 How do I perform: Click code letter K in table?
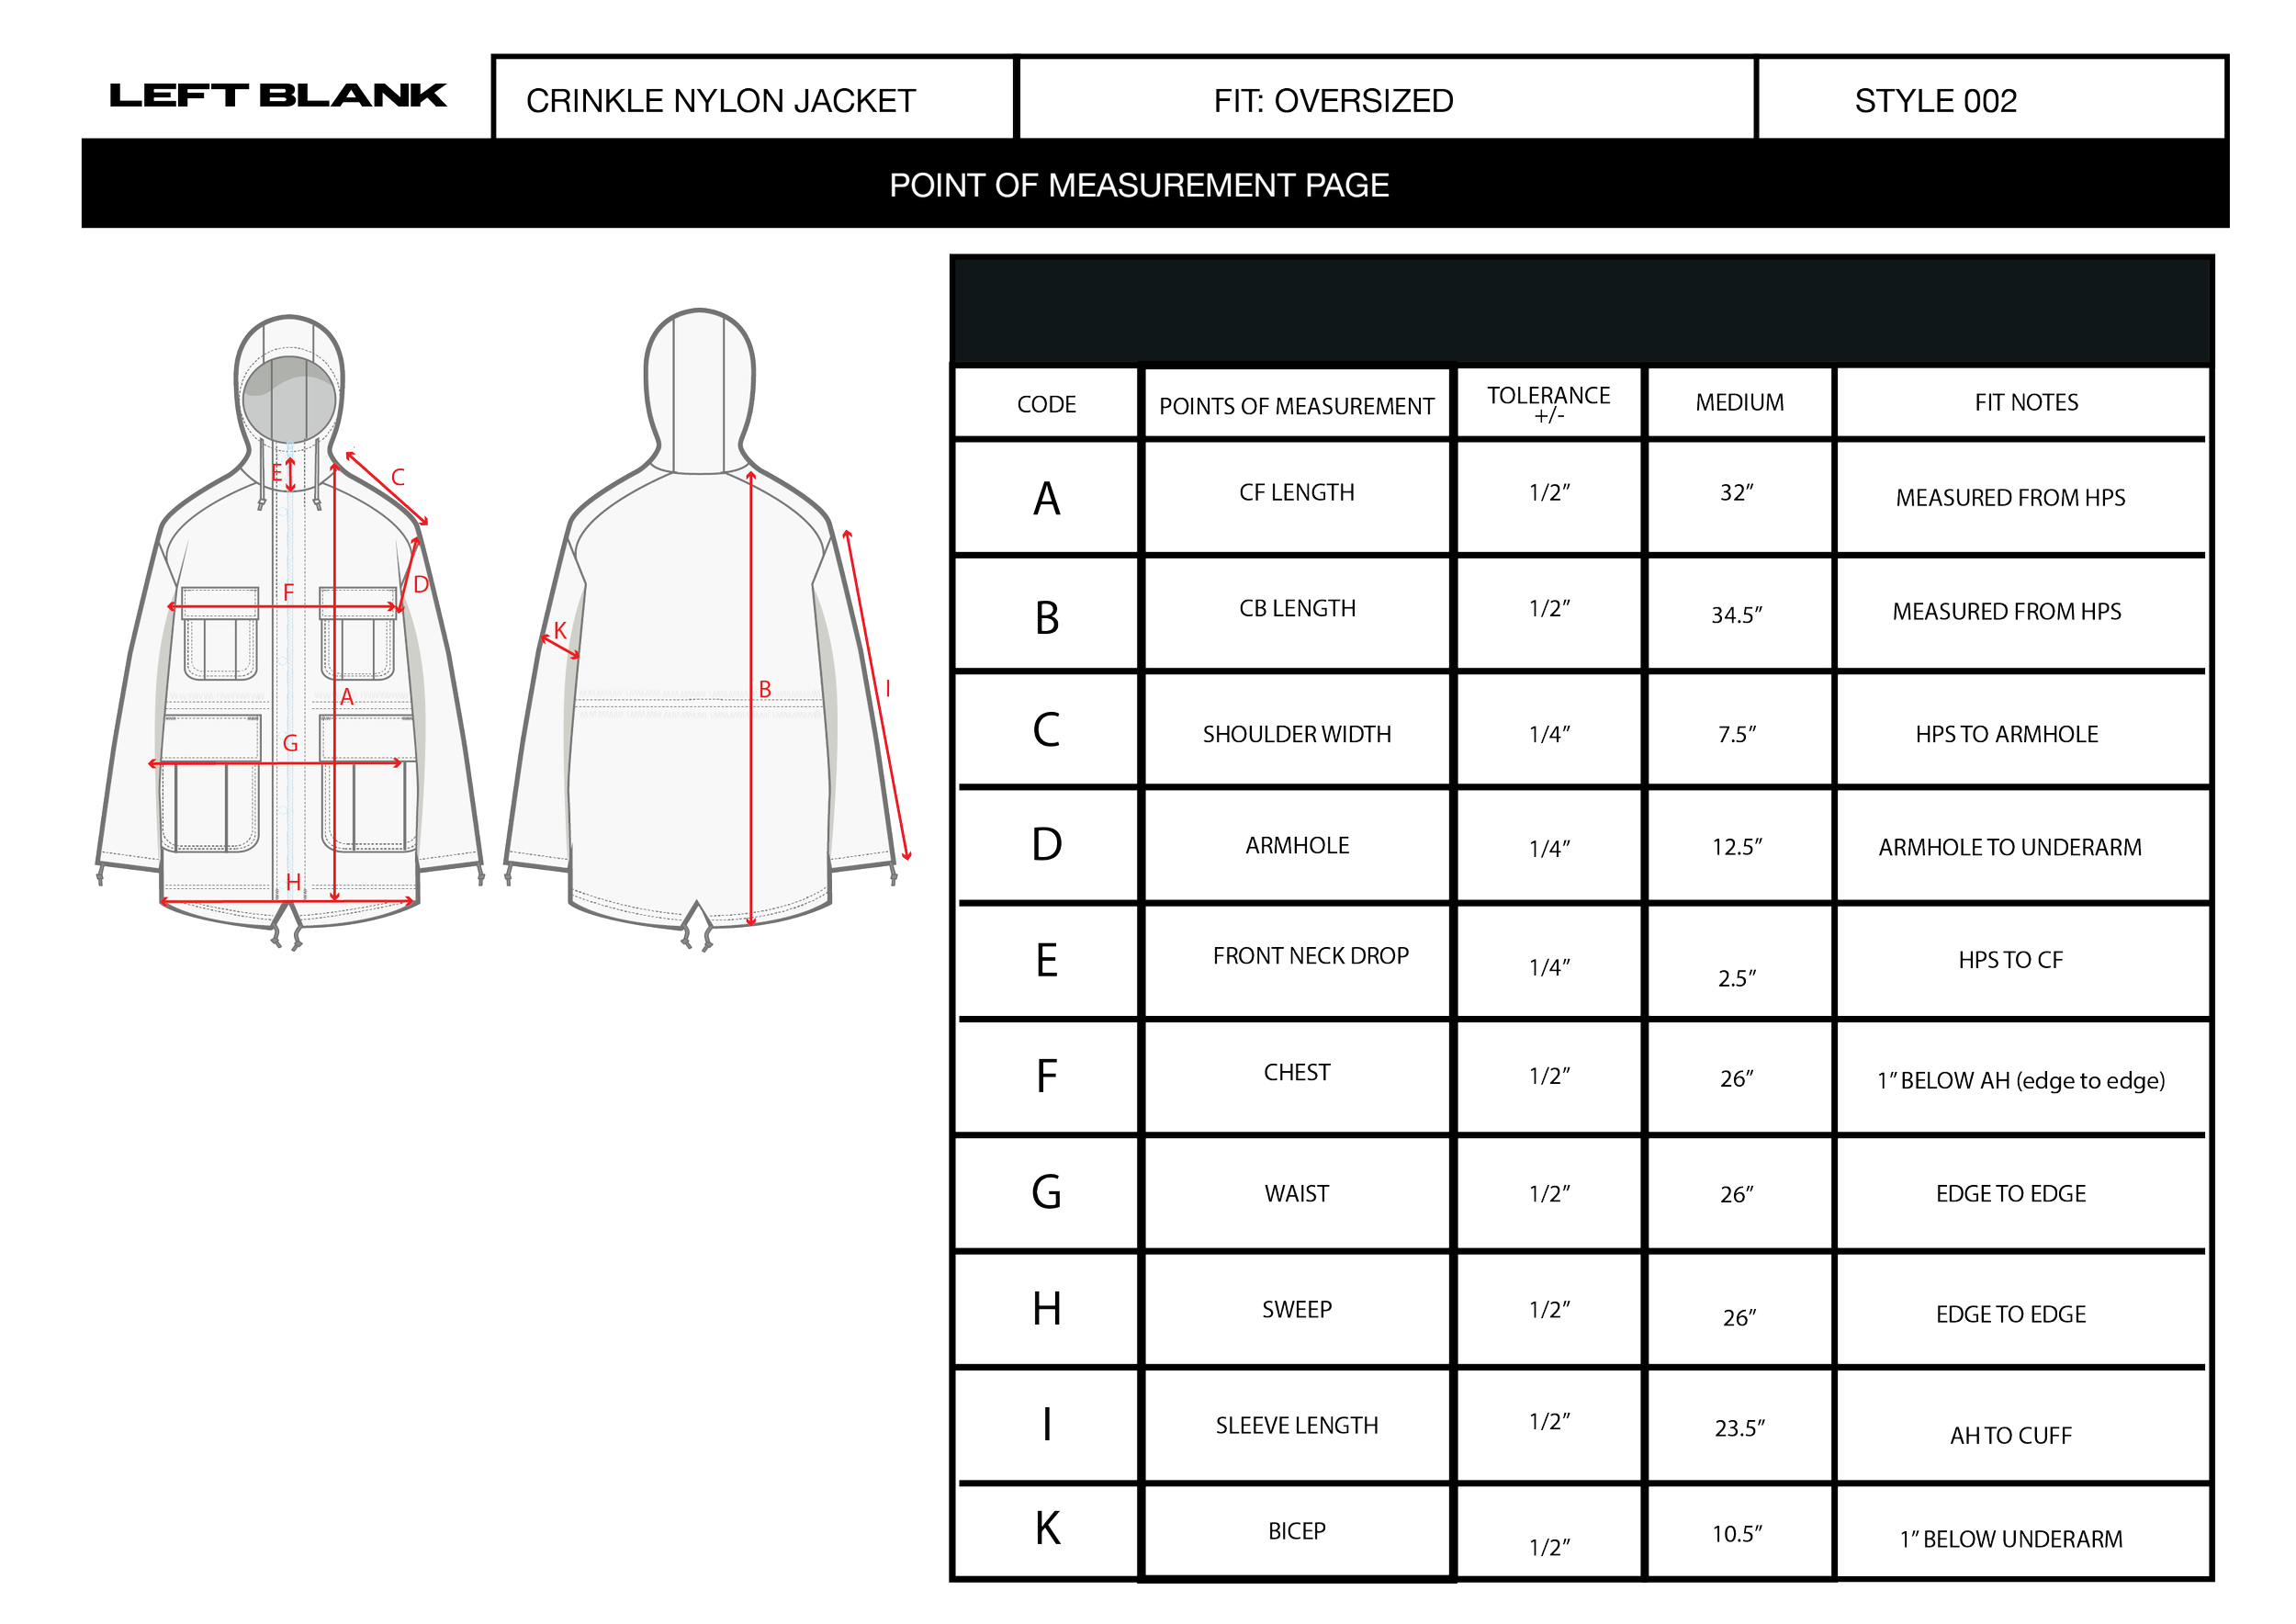[1047, 1528]
